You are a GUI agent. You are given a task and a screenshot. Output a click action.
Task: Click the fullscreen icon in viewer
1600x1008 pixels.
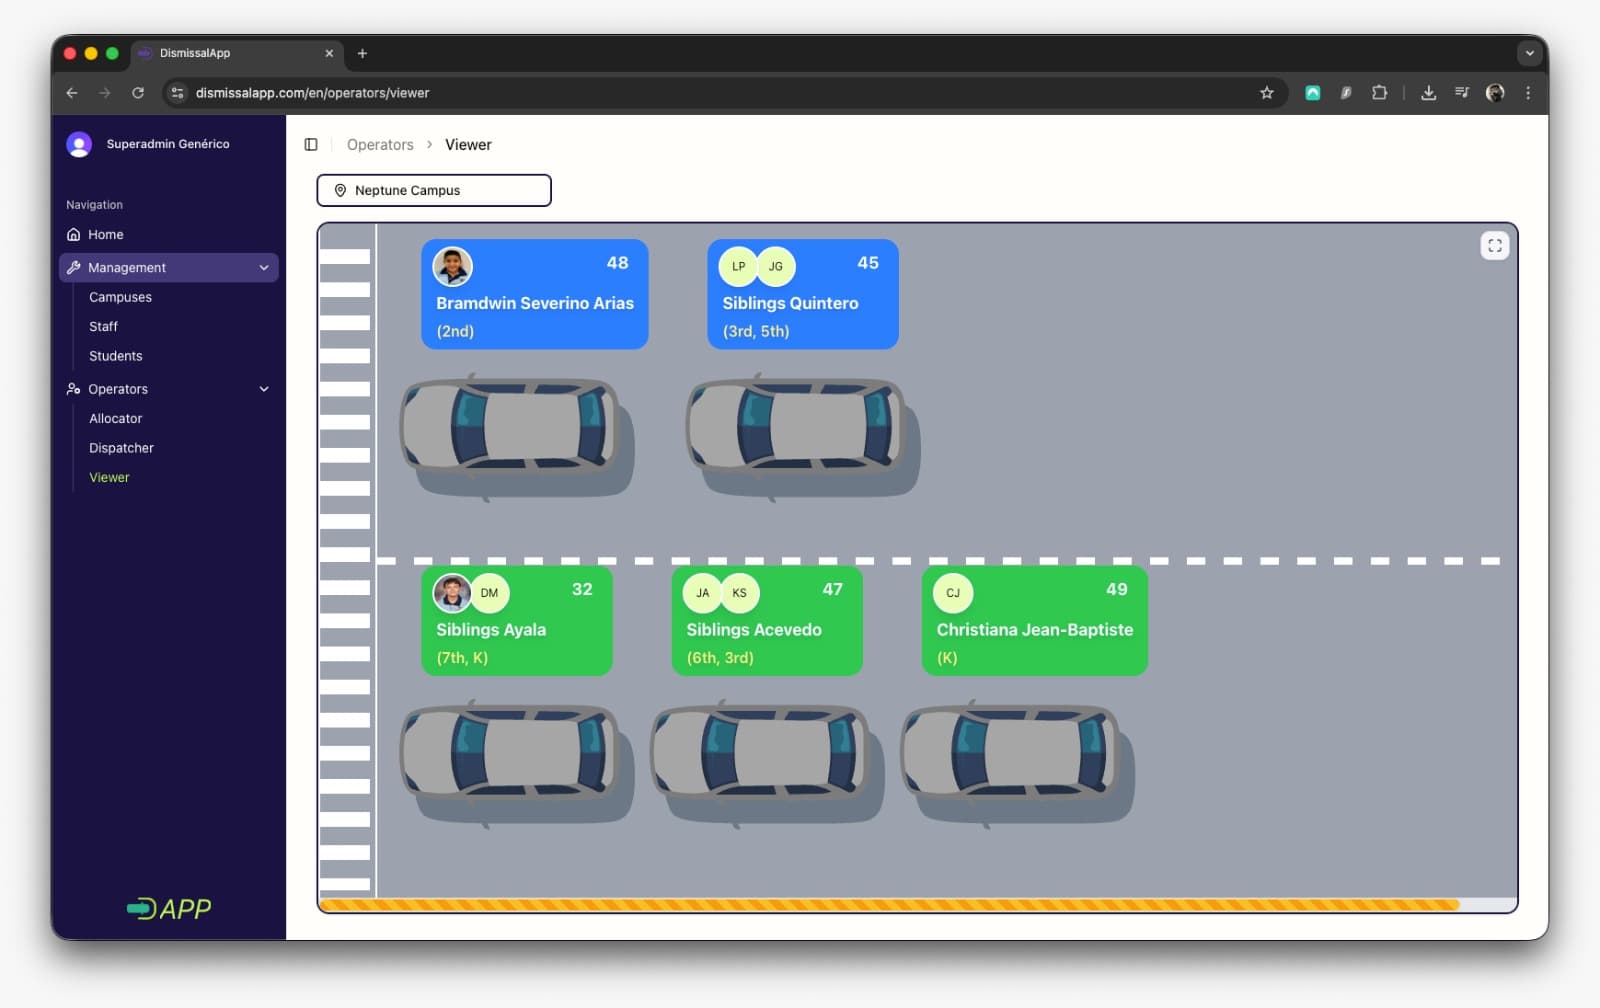[1494, 246]
